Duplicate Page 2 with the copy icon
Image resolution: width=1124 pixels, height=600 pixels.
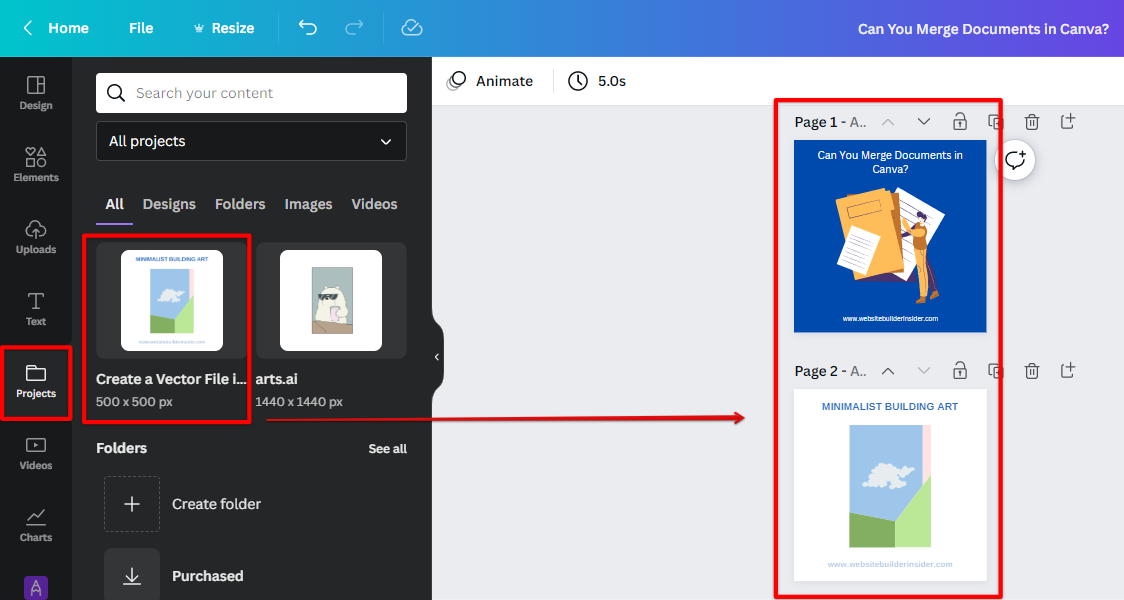(x=996, y=370)
